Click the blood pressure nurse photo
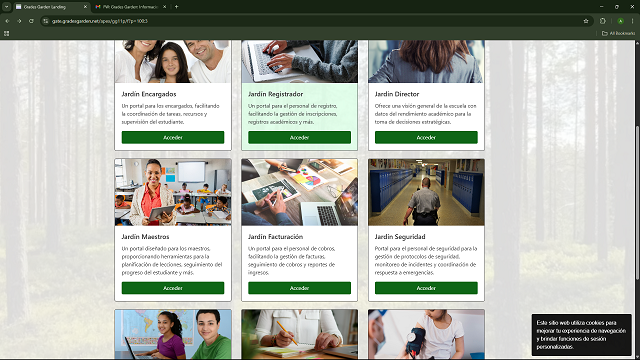This screenshot has width=640, height=360. [426, 334]
